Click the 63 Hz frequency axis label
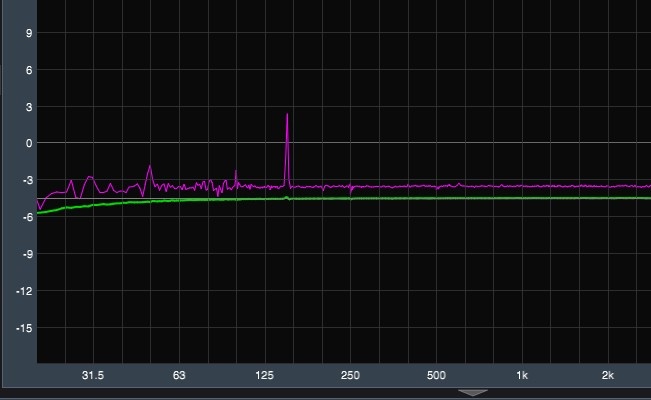This screenshot has width=651, height=400. coord(179,376)
